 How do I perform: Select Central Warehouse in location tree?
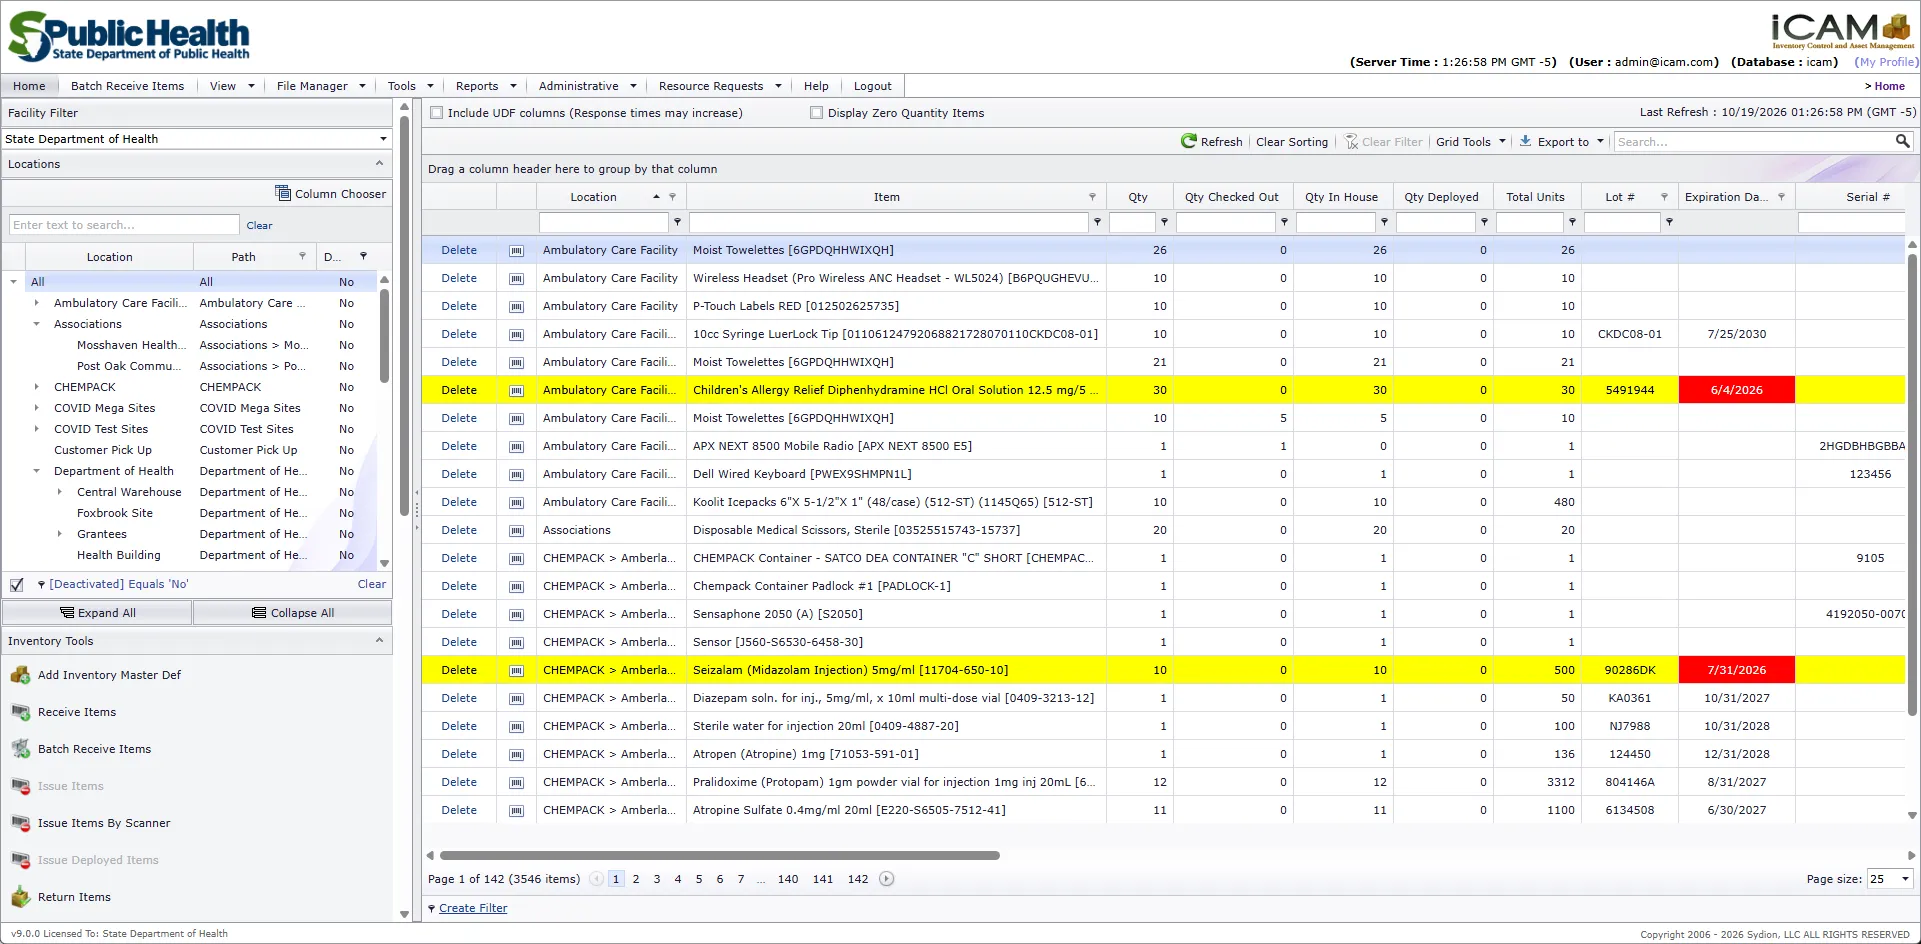tap(129, 492)
